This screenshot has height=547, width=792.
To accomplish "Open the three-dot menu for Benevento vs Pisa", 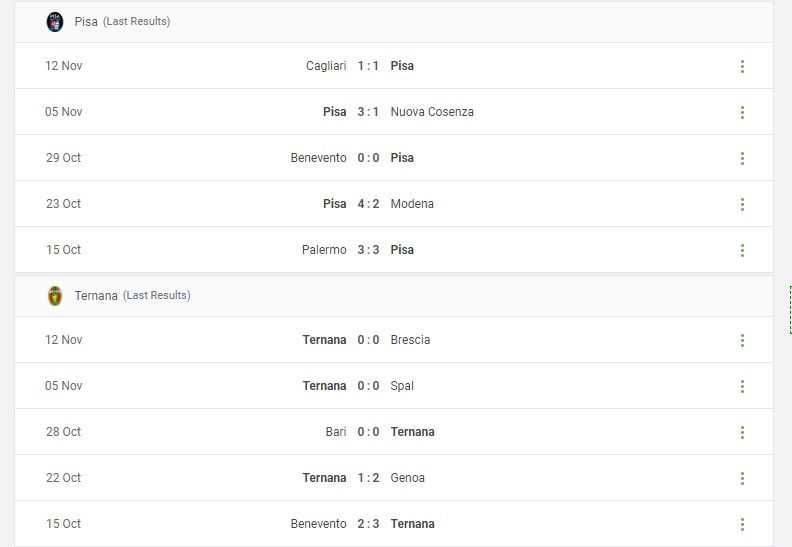I will [742, 158].
